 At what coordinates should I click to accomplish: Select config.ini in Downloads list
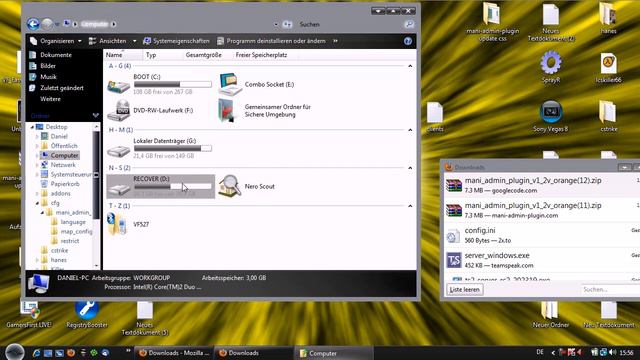pyautogui.click(x=542, y=235)
